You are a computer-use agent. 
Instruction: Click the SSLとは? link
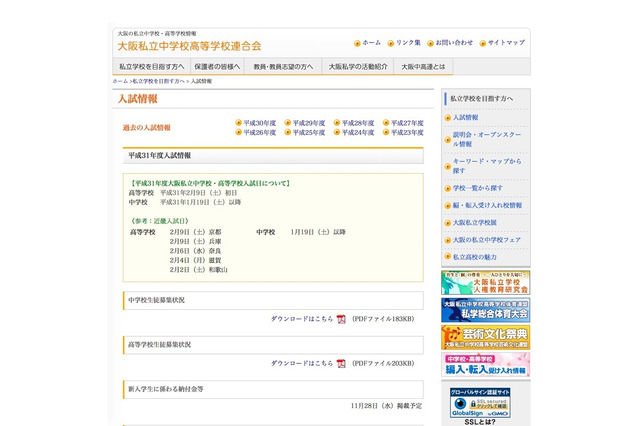pos(480,422)
